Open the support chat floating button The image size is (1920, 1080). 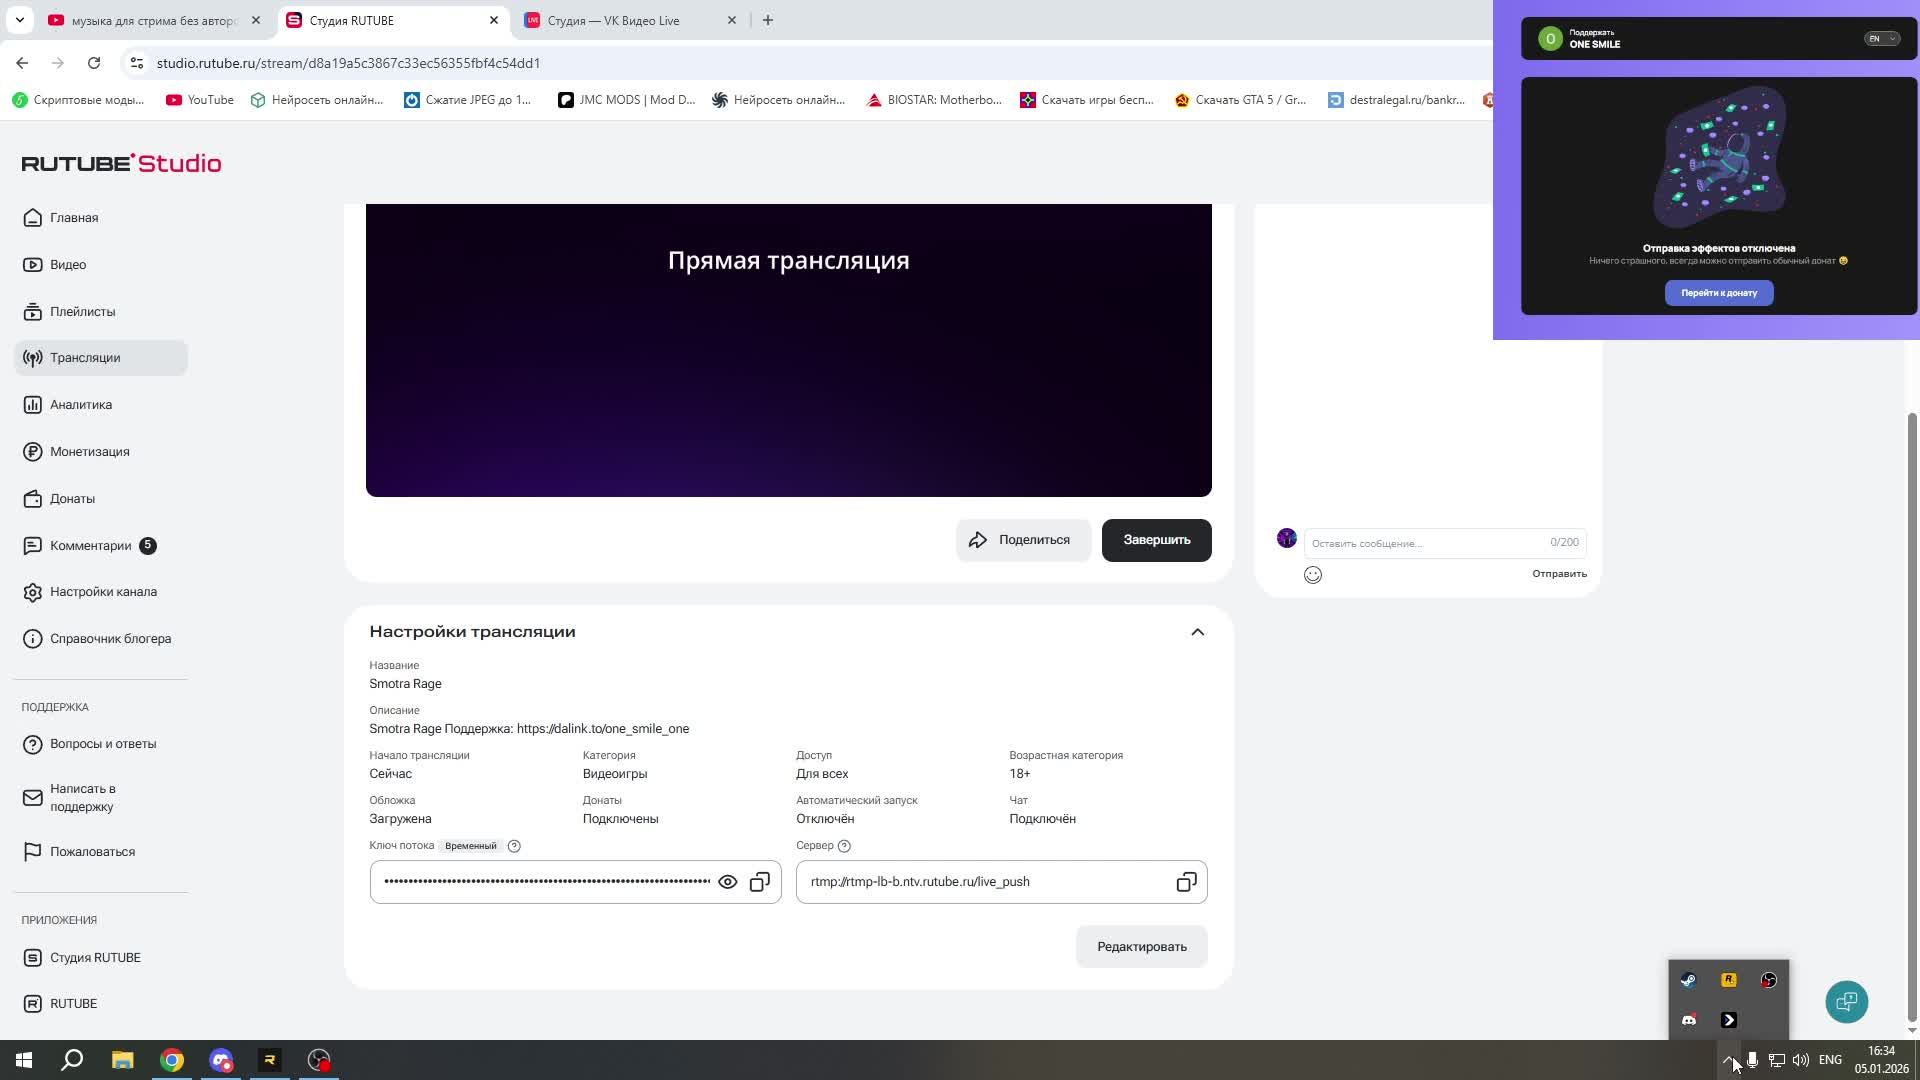1846,1002
